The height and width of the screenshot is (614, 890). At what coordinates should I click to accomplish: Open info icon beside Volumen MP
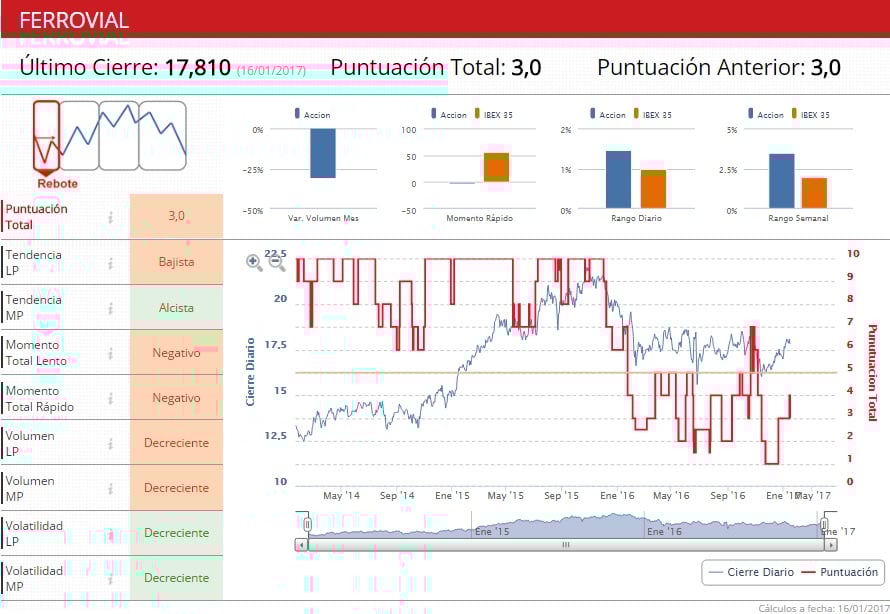coord(111,489)
